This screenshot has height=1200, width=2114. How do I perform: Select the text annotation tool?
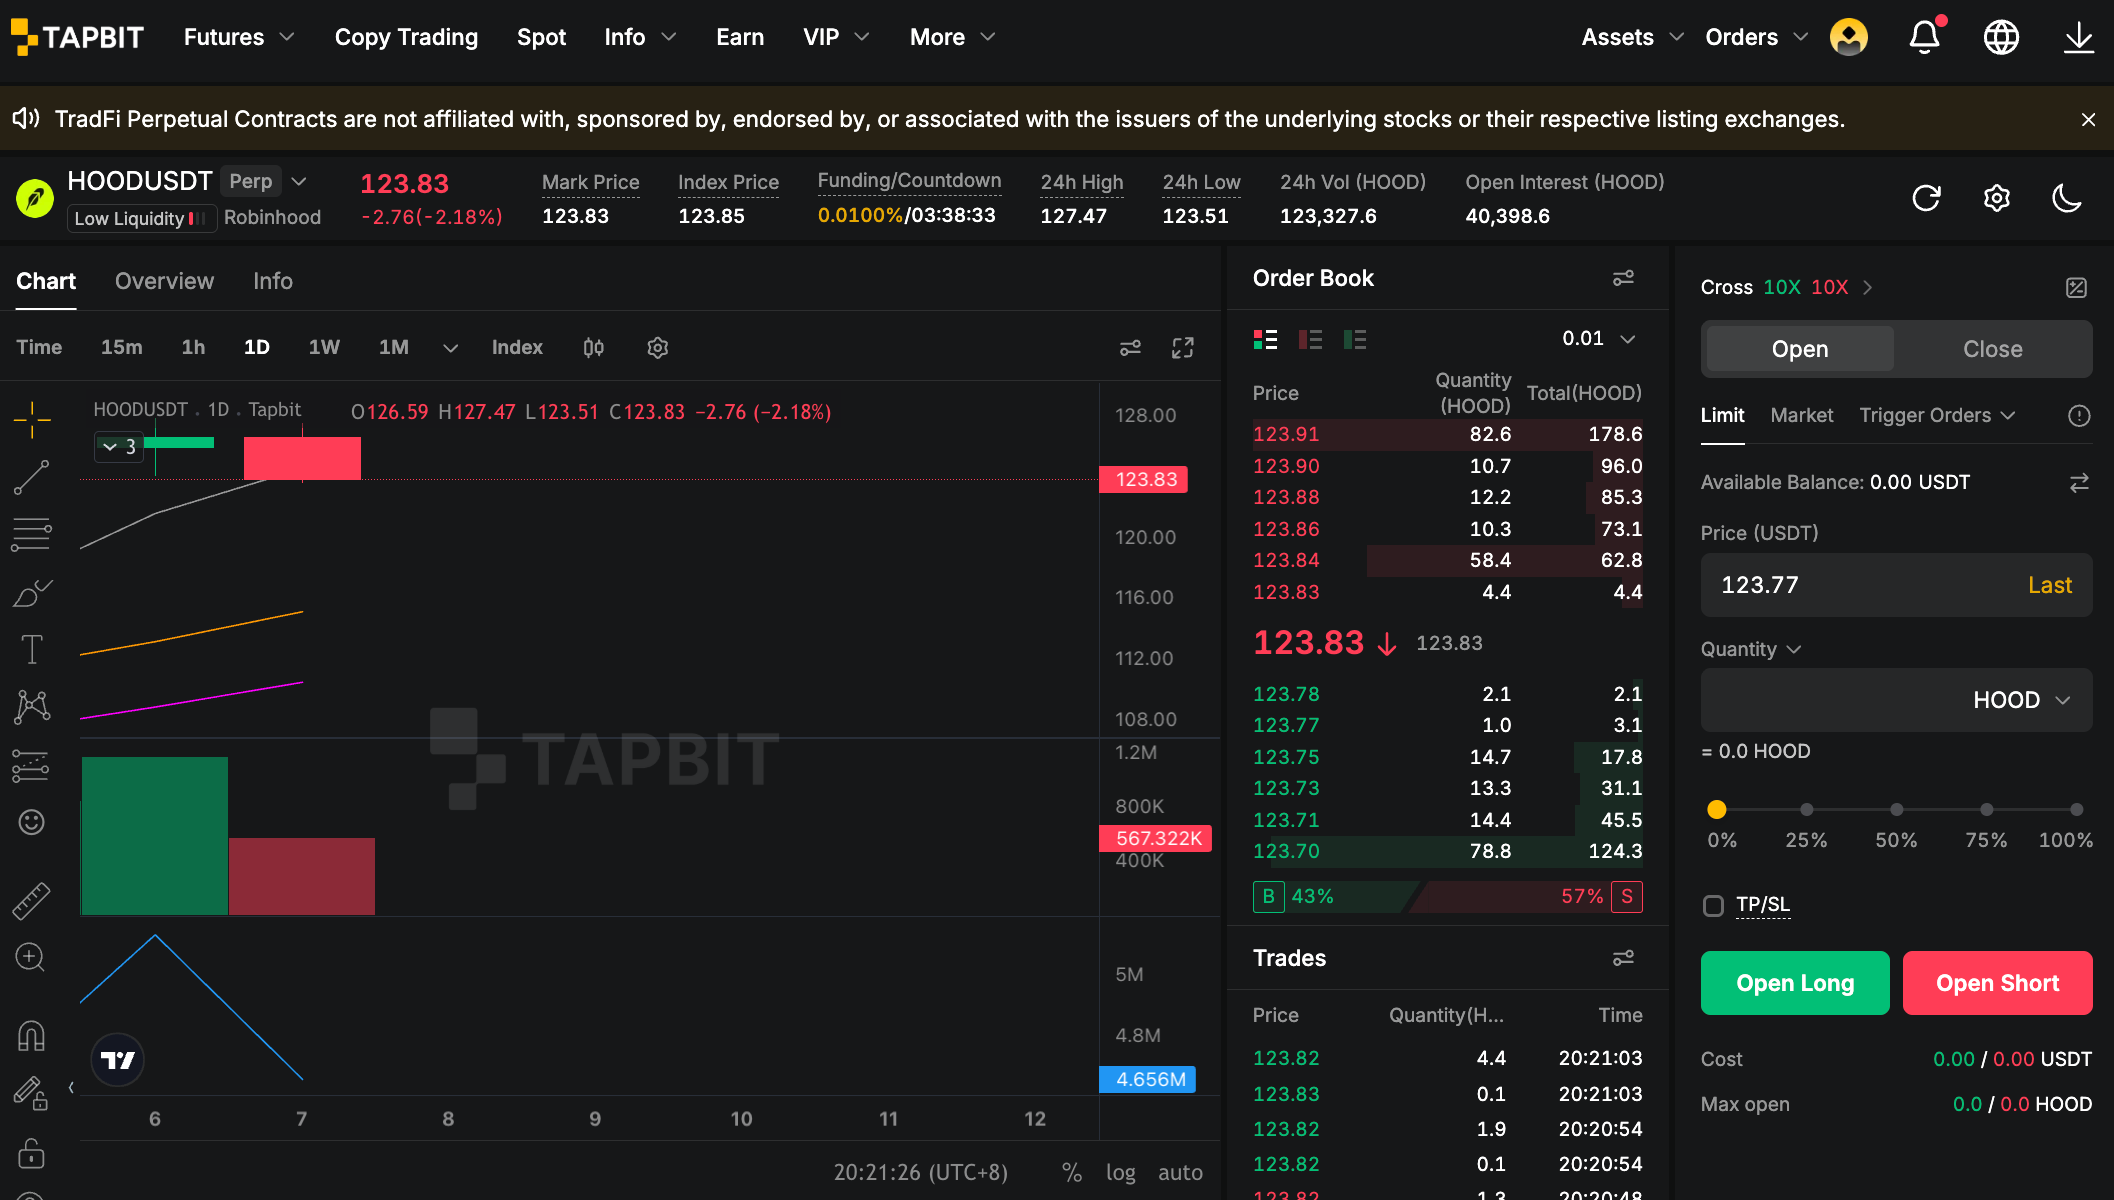click(x=31, y=649)
